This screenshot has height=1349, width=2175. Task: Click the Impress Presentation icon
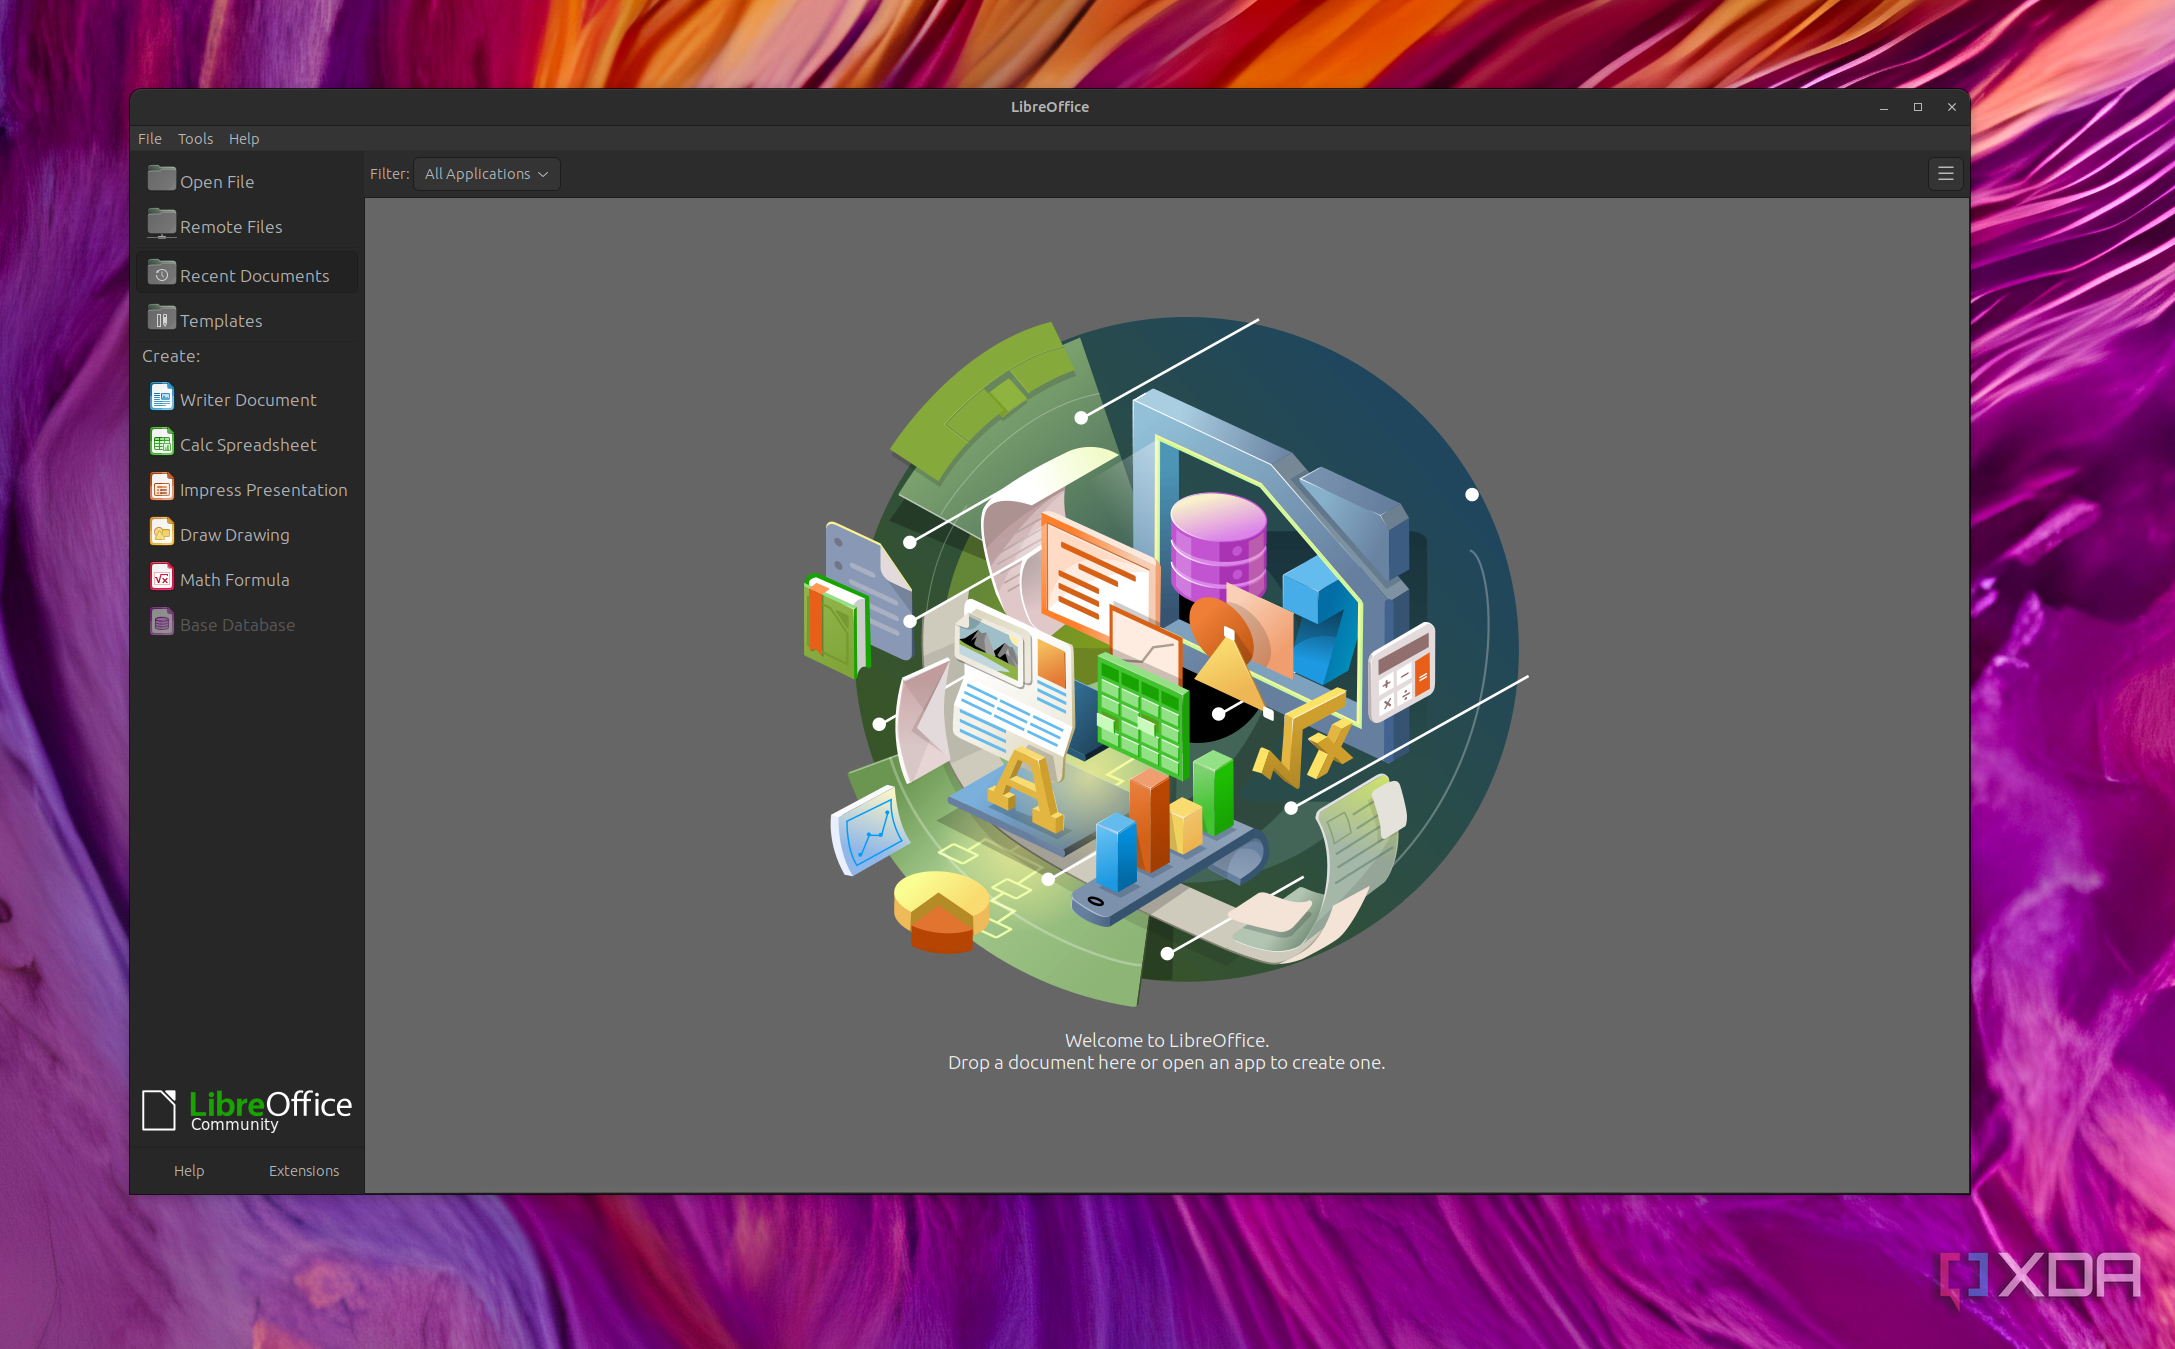tap(161, 488)
